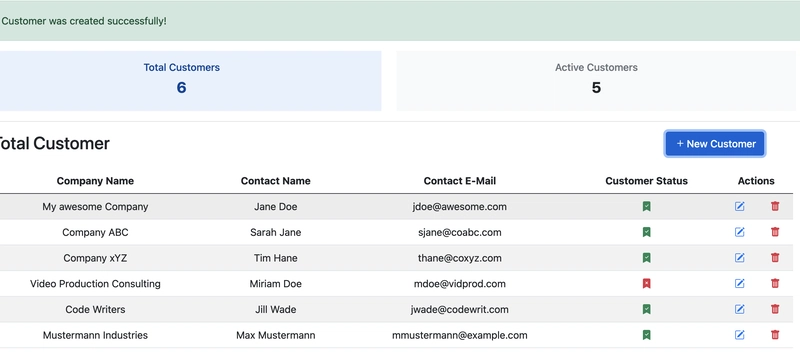
Task: Edit the Company xYZ customer
Action: pos(739,258)
